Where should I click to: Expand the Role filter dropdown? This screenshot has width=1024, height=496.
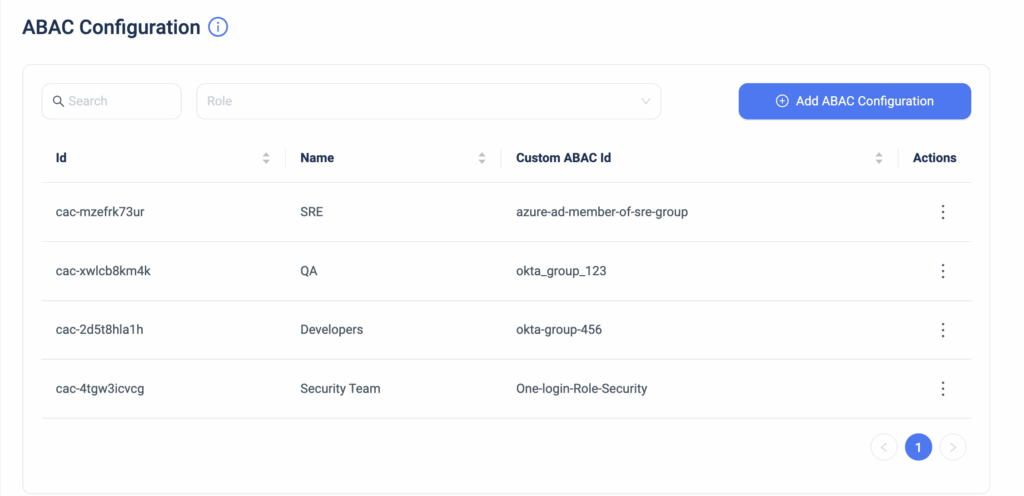[x=428, y=101]
